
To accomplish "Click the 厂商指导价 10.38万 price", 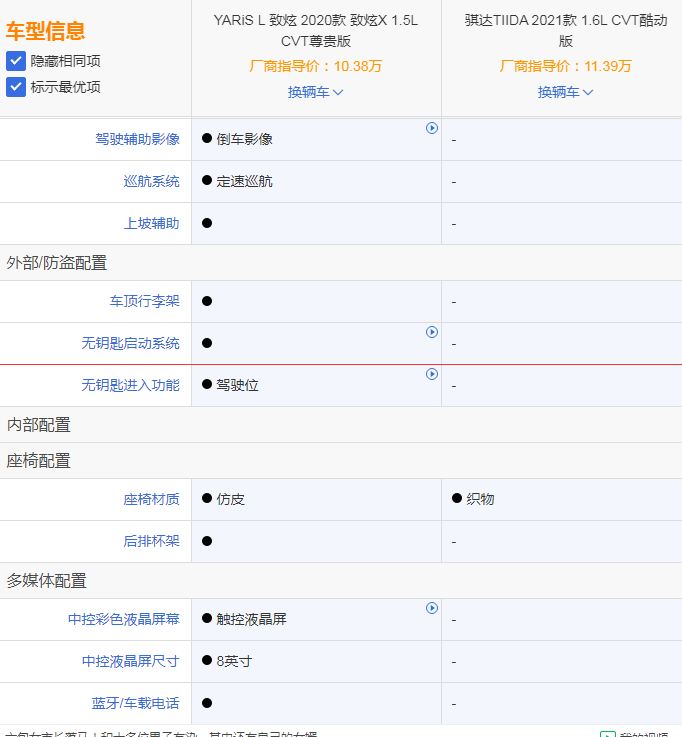I will 316,66.
